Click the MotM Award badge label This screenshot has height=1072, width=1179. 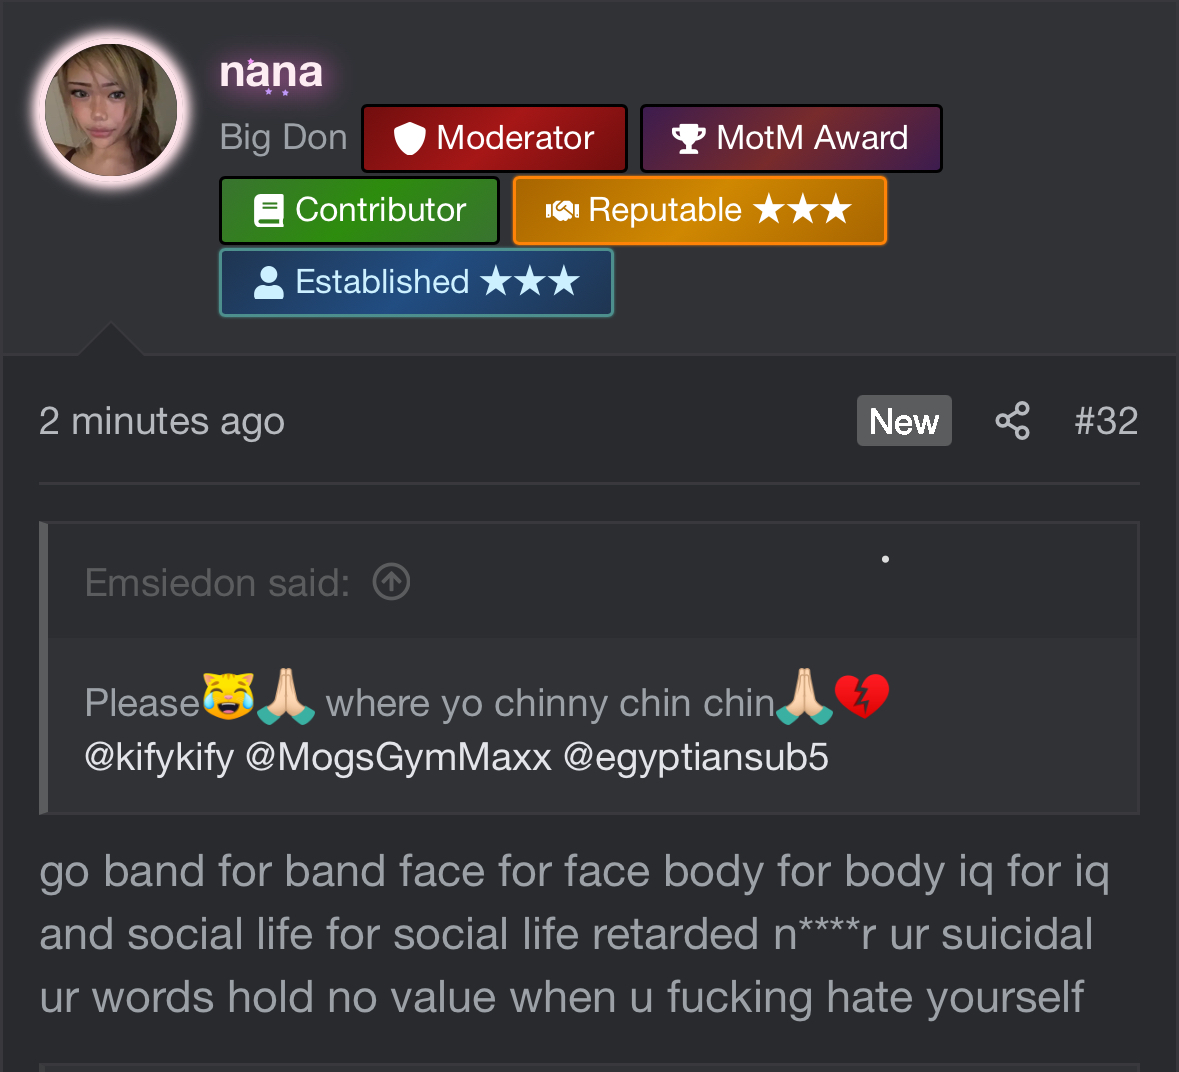[812, 138]
